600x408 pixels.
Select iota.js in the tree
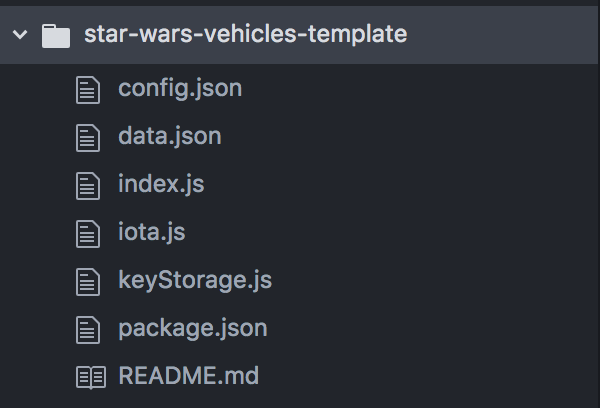click(152, 232)
